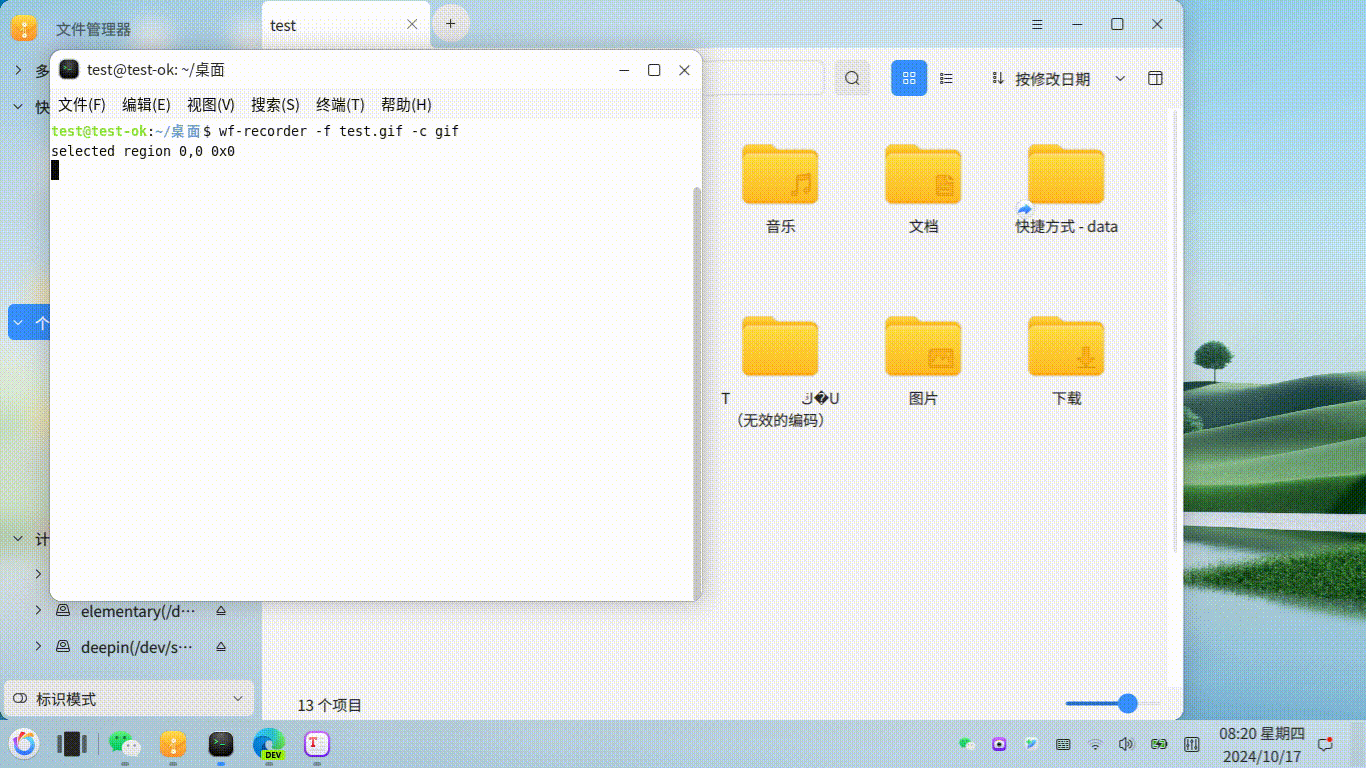
Task: Open the terminal 搜索(S) menu
Action: tap(275, 104)
